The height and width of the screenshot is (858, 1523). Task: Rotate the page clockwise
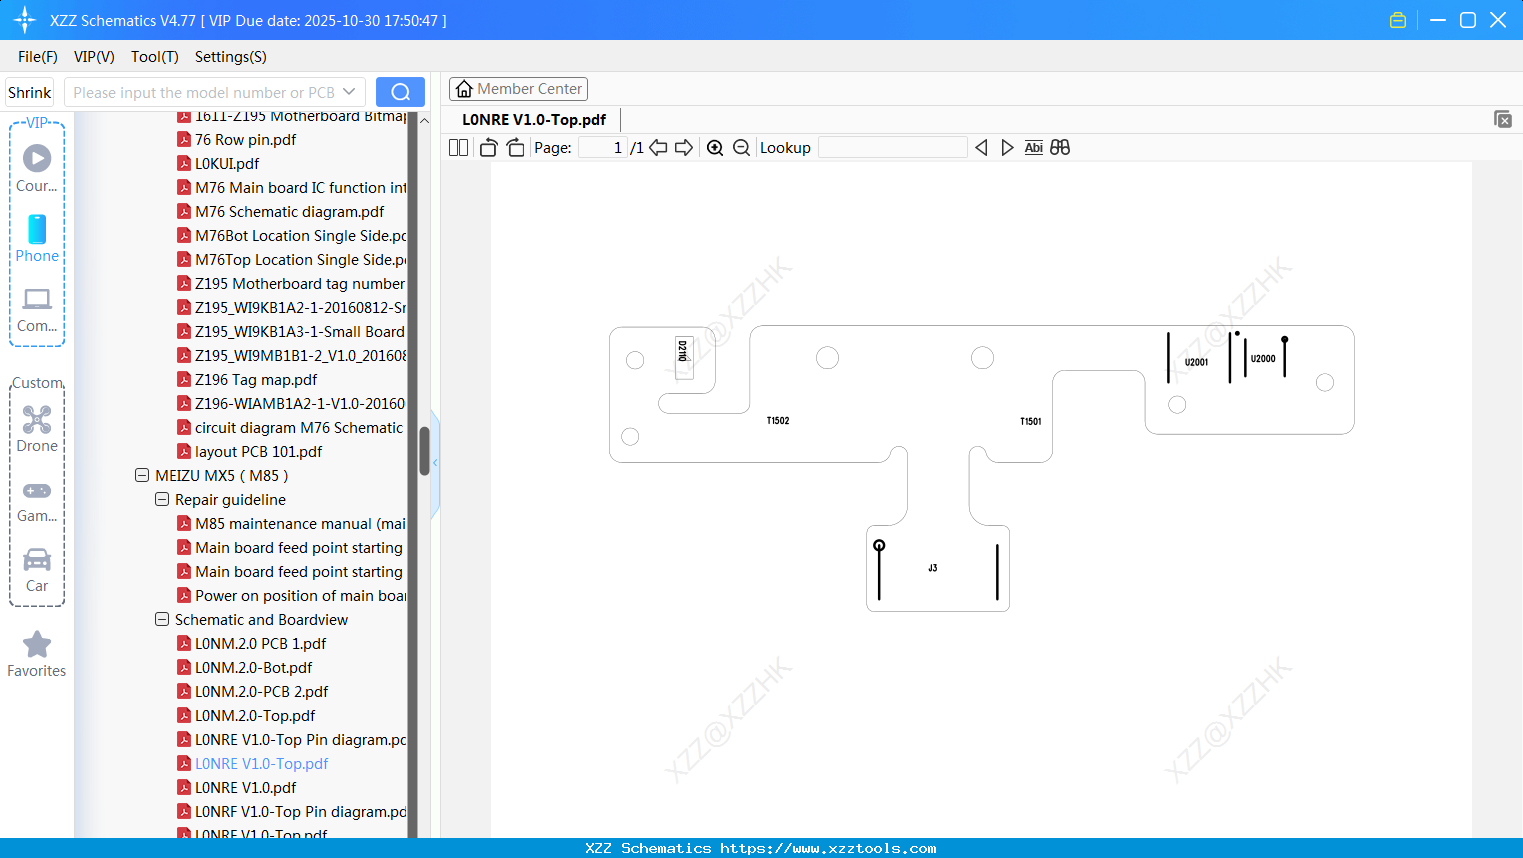pyautogui.click(x=515, y=148)
